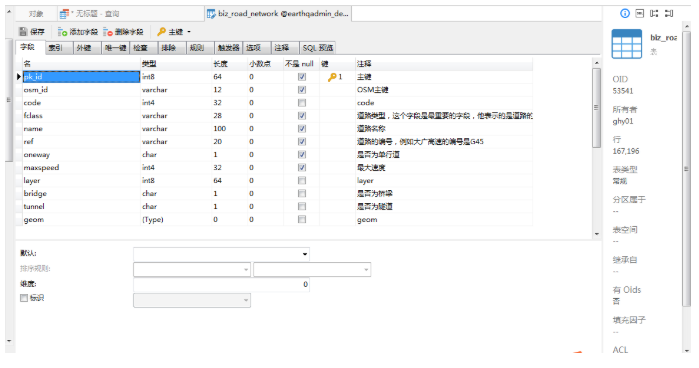Click the third layout icon in right panel header
The height and width of the screenshot is (368, 699).
tap(654, 13)
